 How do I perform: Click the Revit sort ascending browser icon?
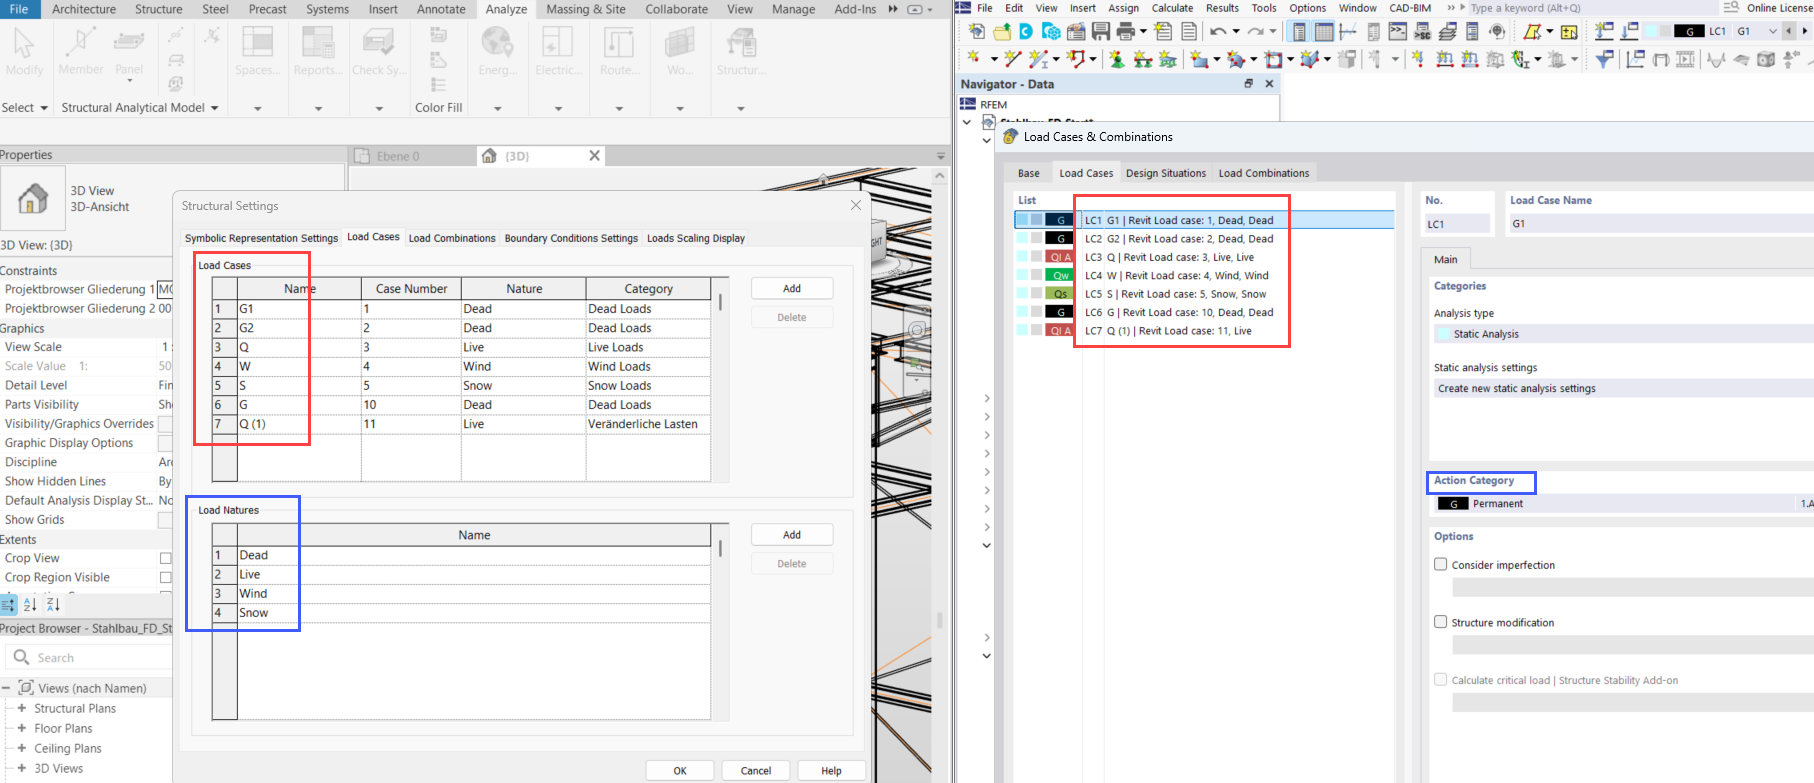click(x=30, y=604)
